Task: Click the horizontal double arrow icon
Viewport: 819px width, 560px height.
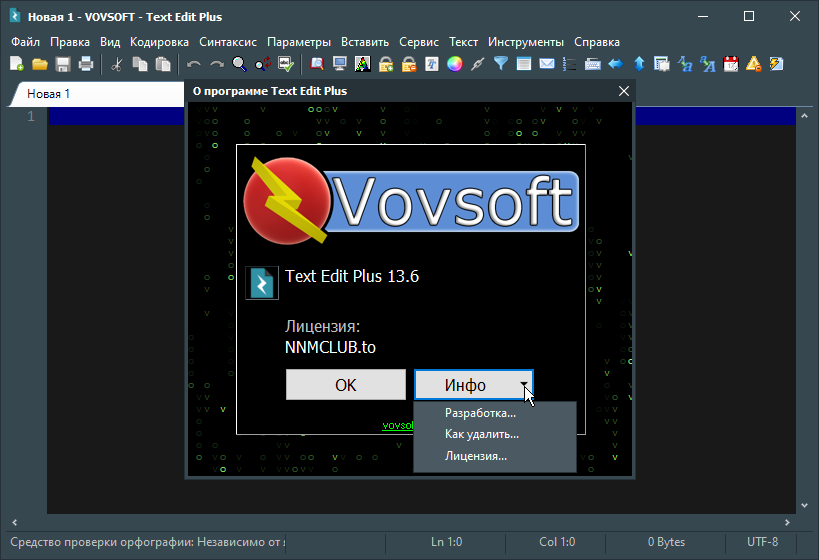Action: pos(616,64)
